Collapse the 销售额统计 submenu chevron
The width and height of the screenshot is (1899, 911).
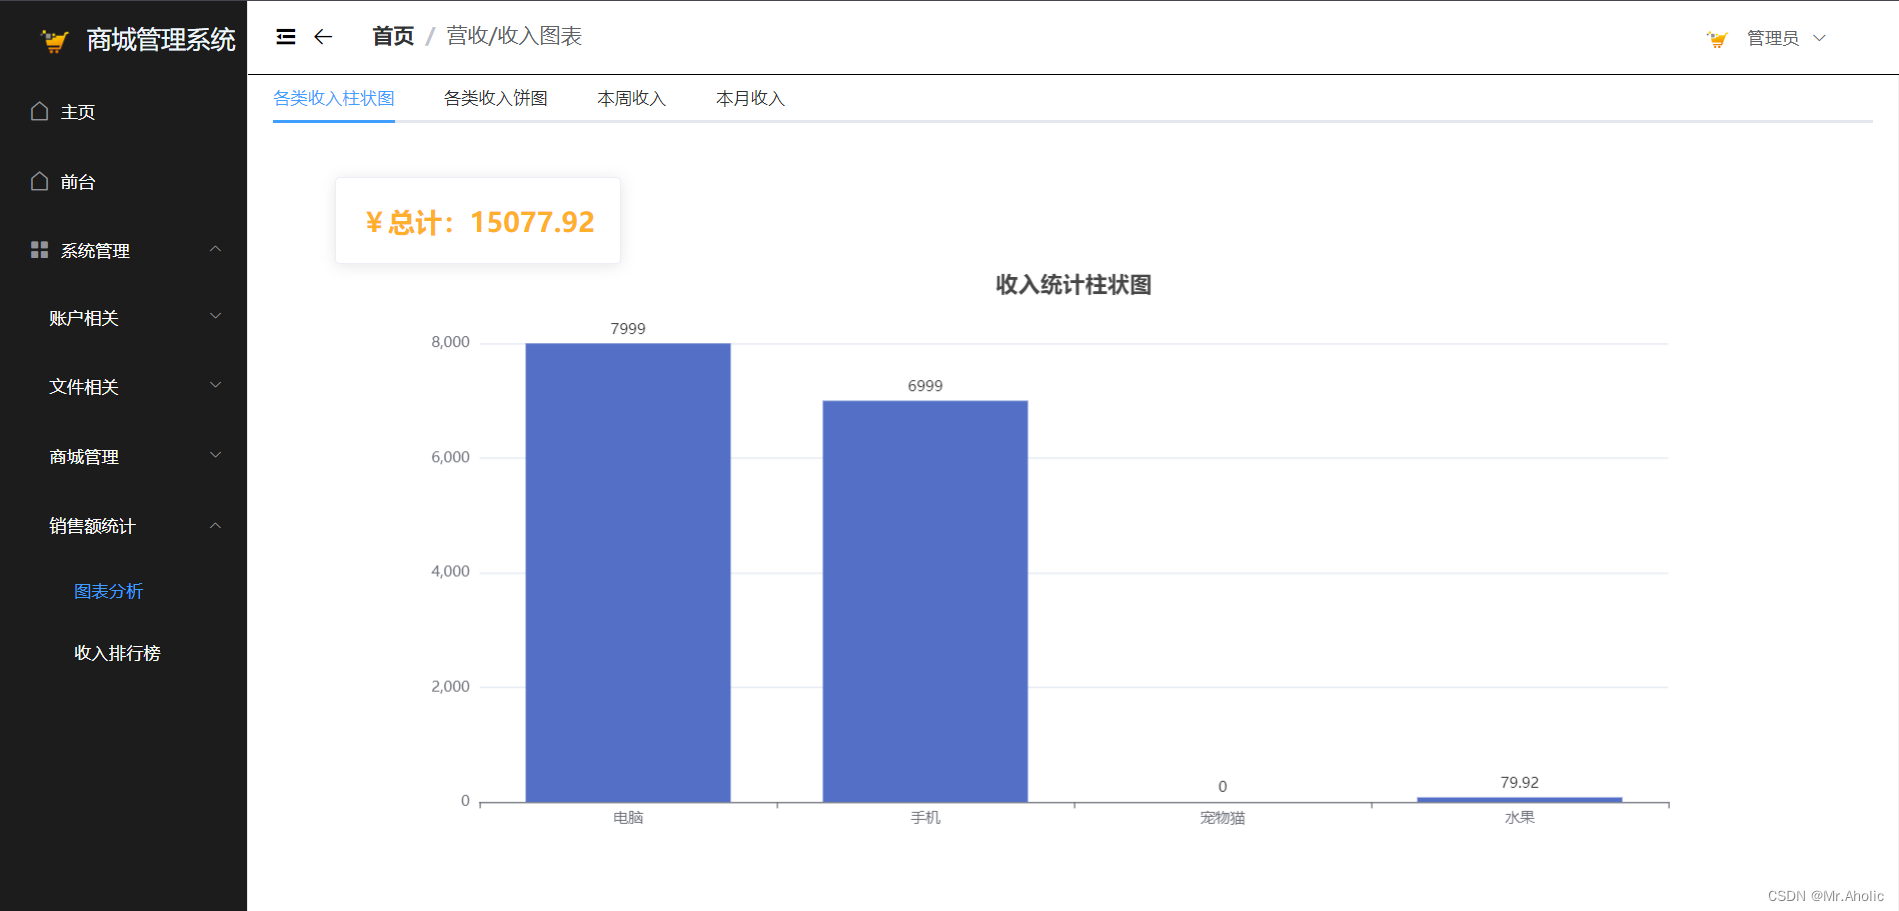tap(215, 526)
